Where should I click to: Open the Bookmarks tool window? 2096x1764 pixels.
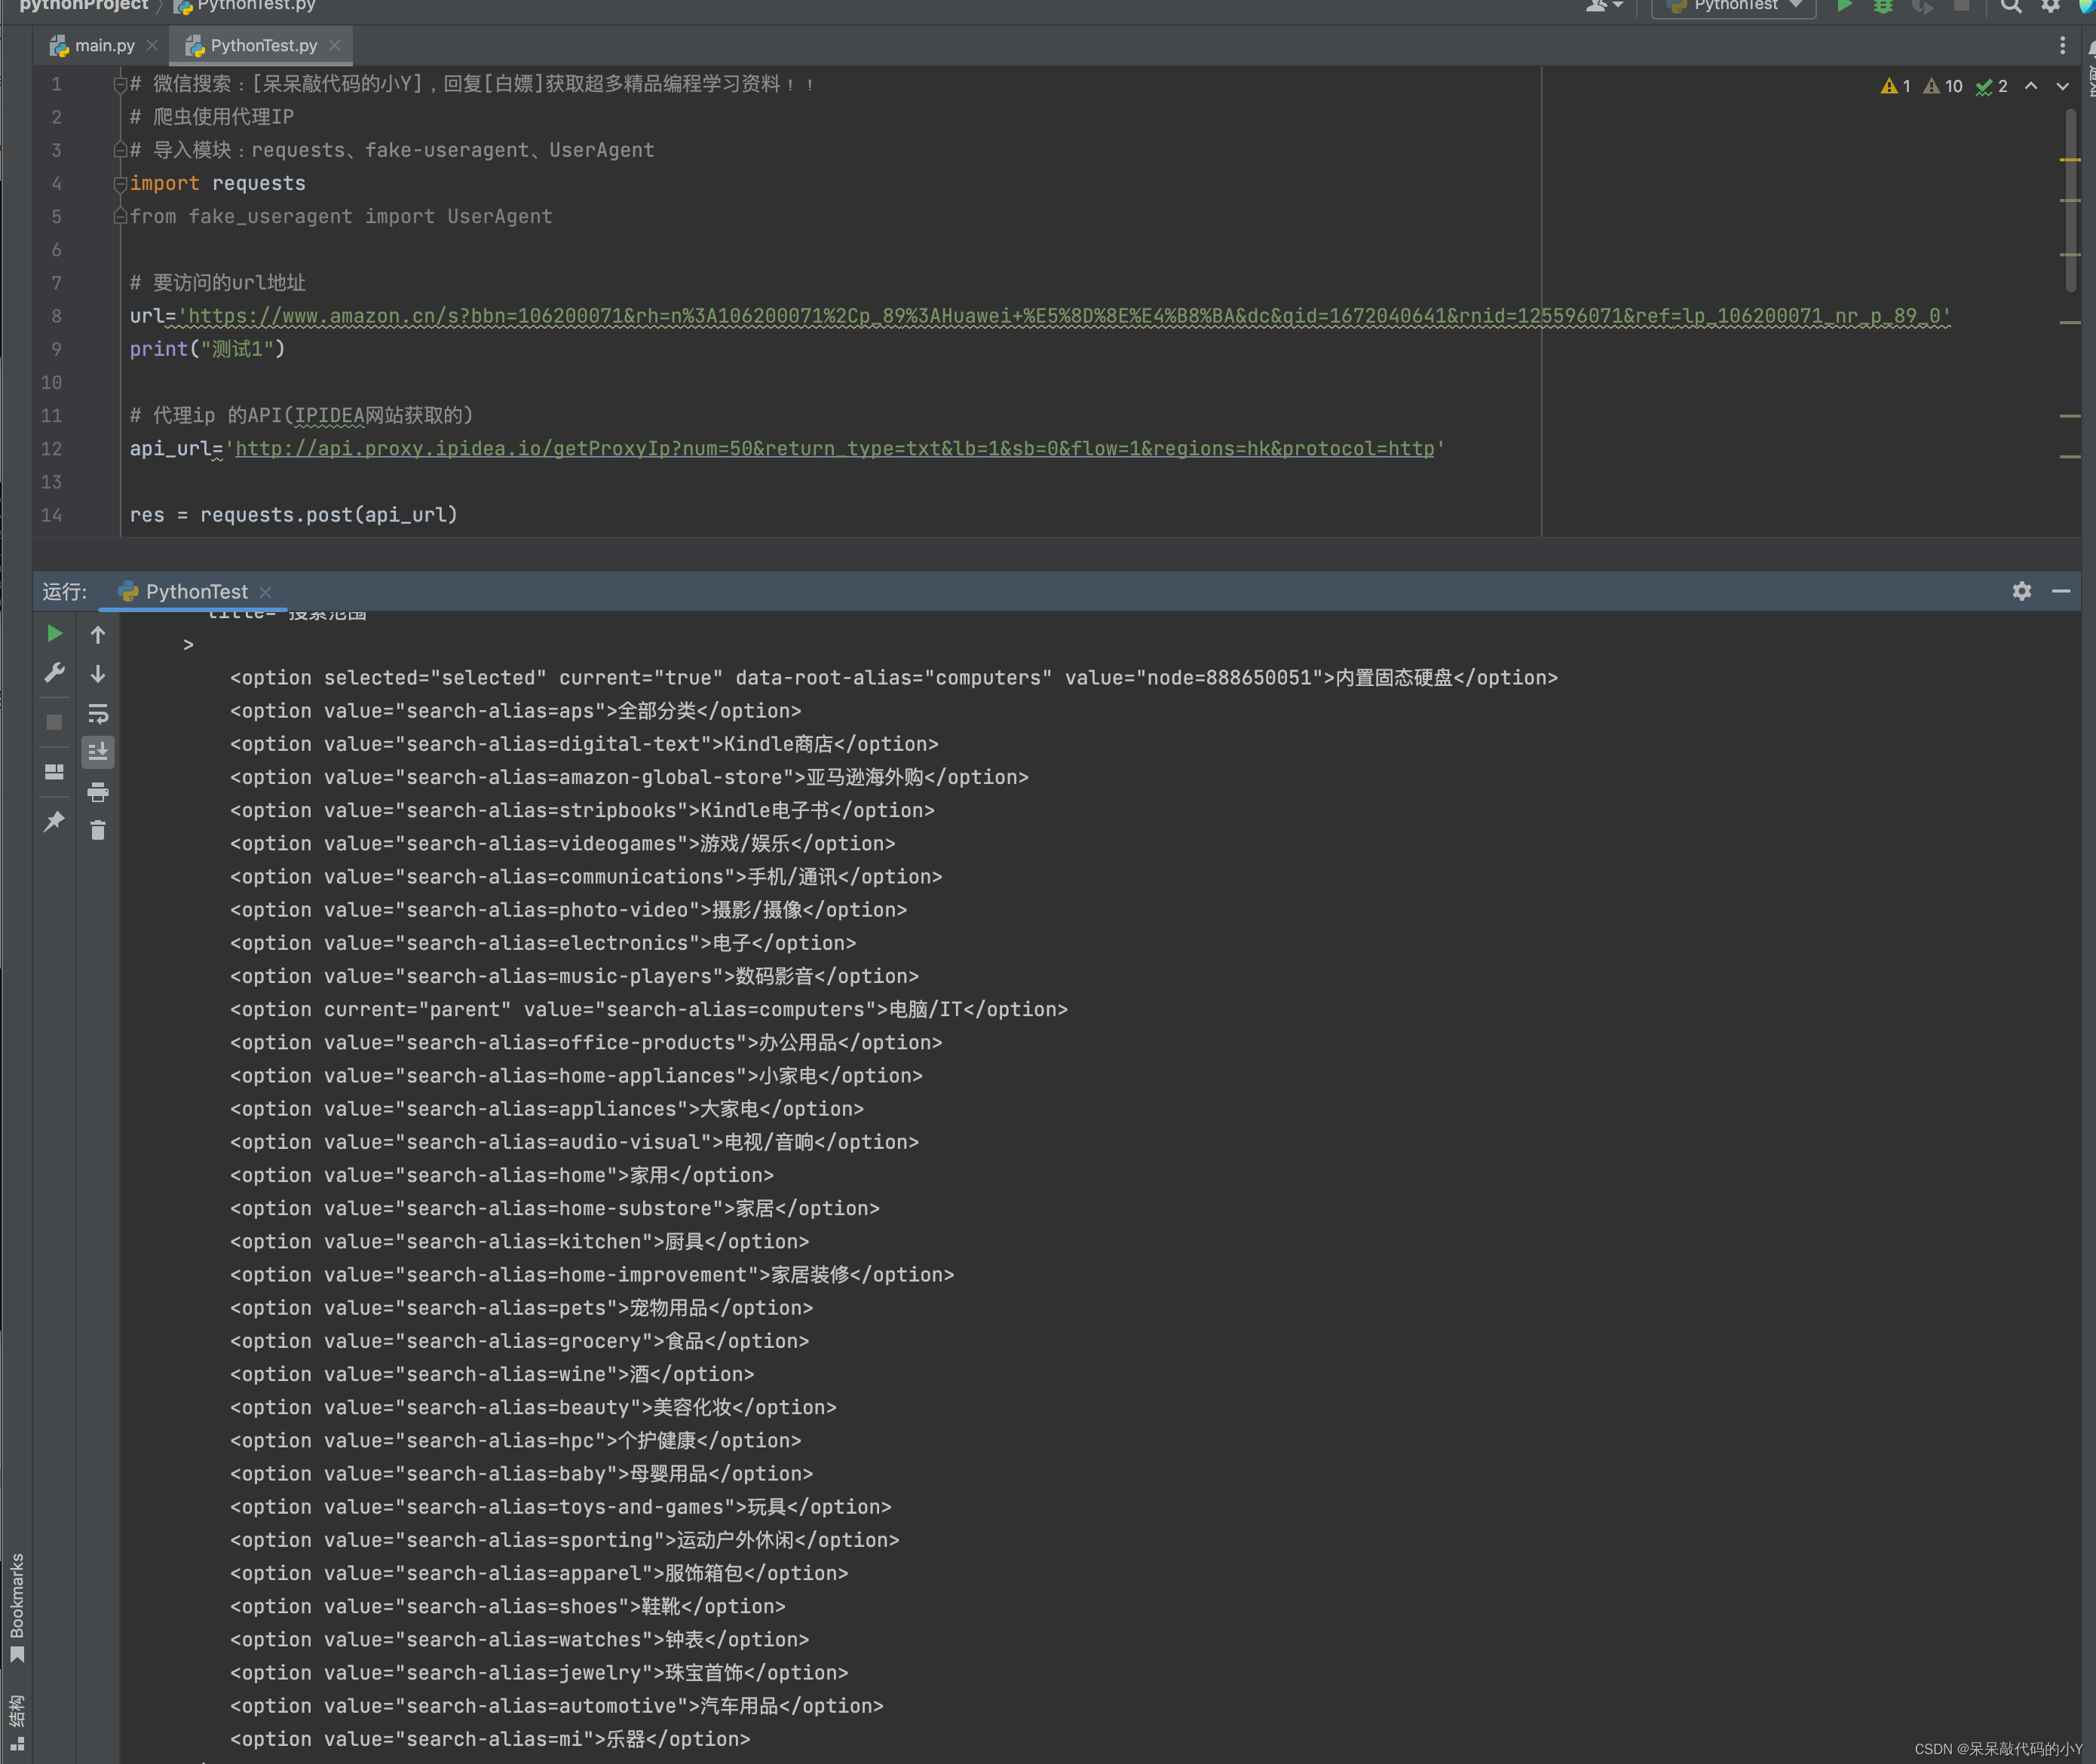pyautogui.click(x=16, y=1608)
